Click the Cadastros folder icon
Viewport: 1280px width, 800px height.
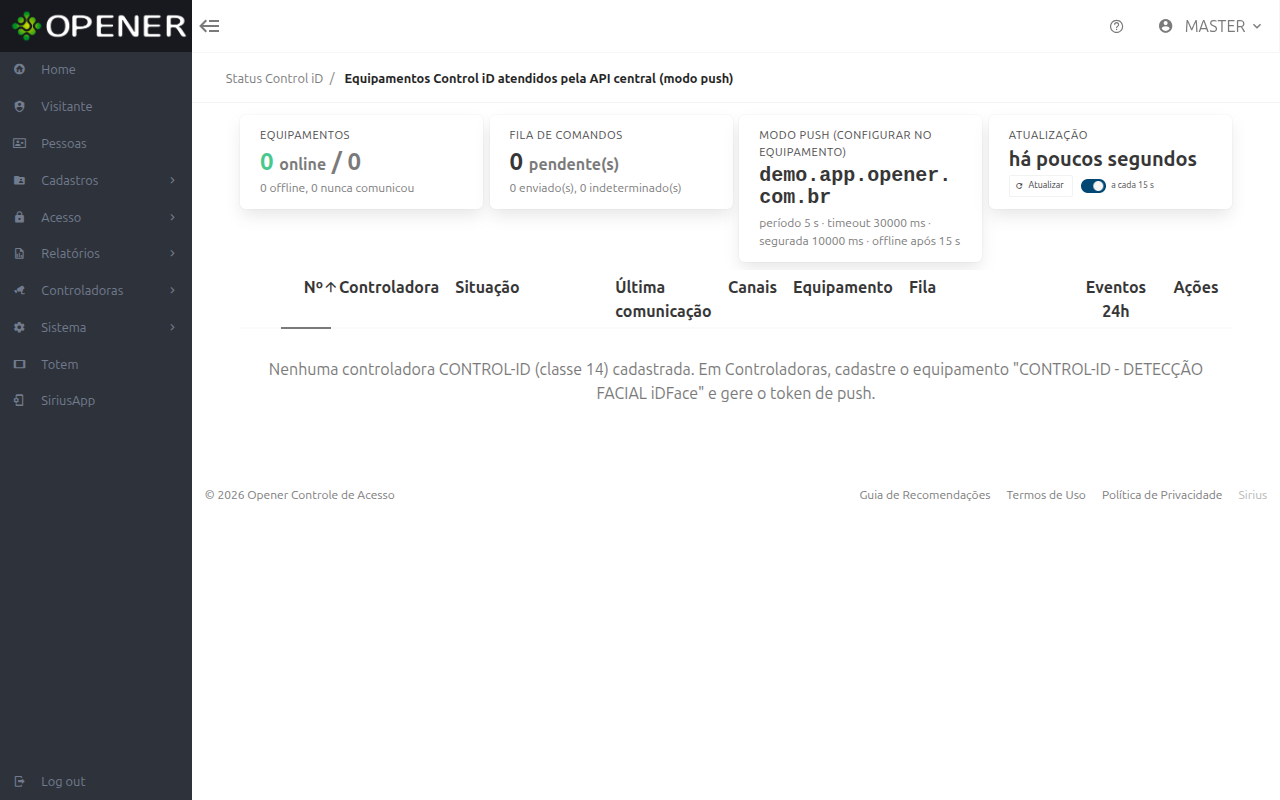20,180
